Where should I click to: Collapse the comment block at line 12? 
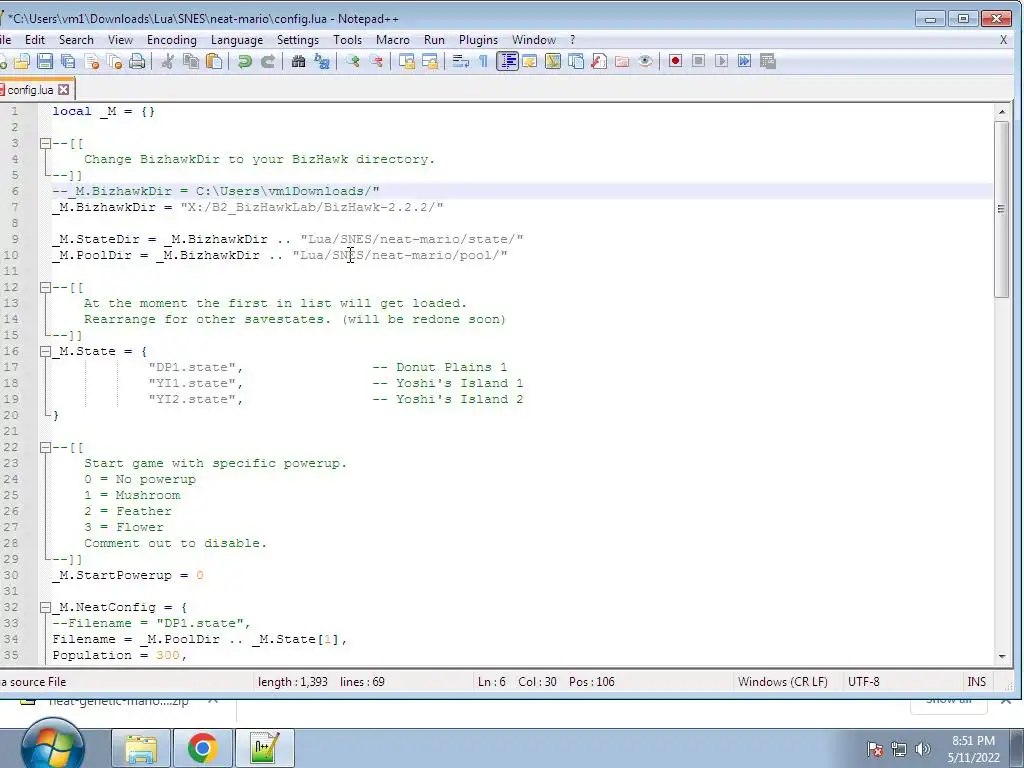45,287
